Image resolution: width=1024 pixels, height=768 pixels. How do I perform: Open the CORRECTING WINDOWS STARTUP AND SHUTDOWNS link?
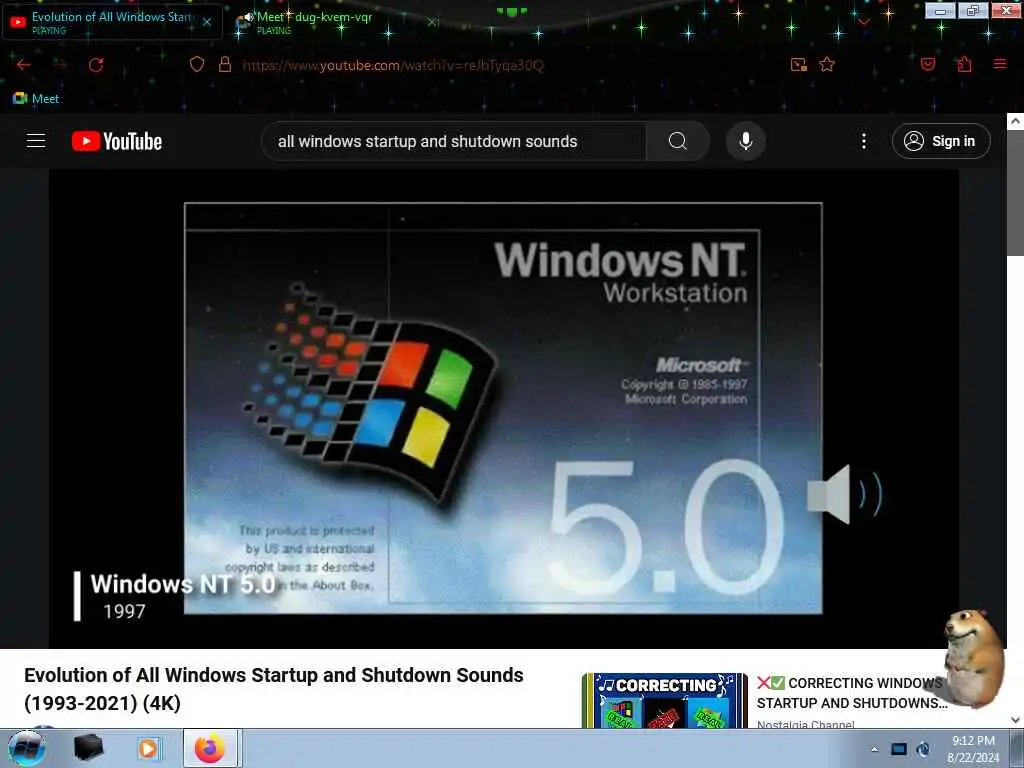click(852, 693)
